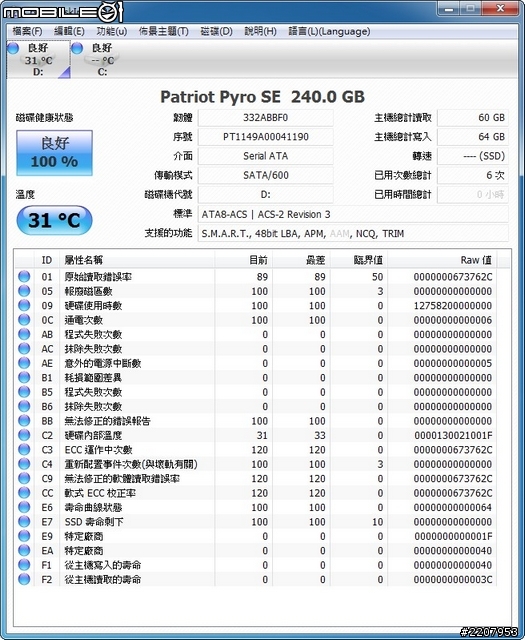525x640 pixels.
Task: Select the 硬碟內部溫度 attribute name
Action: click(93, 436)
